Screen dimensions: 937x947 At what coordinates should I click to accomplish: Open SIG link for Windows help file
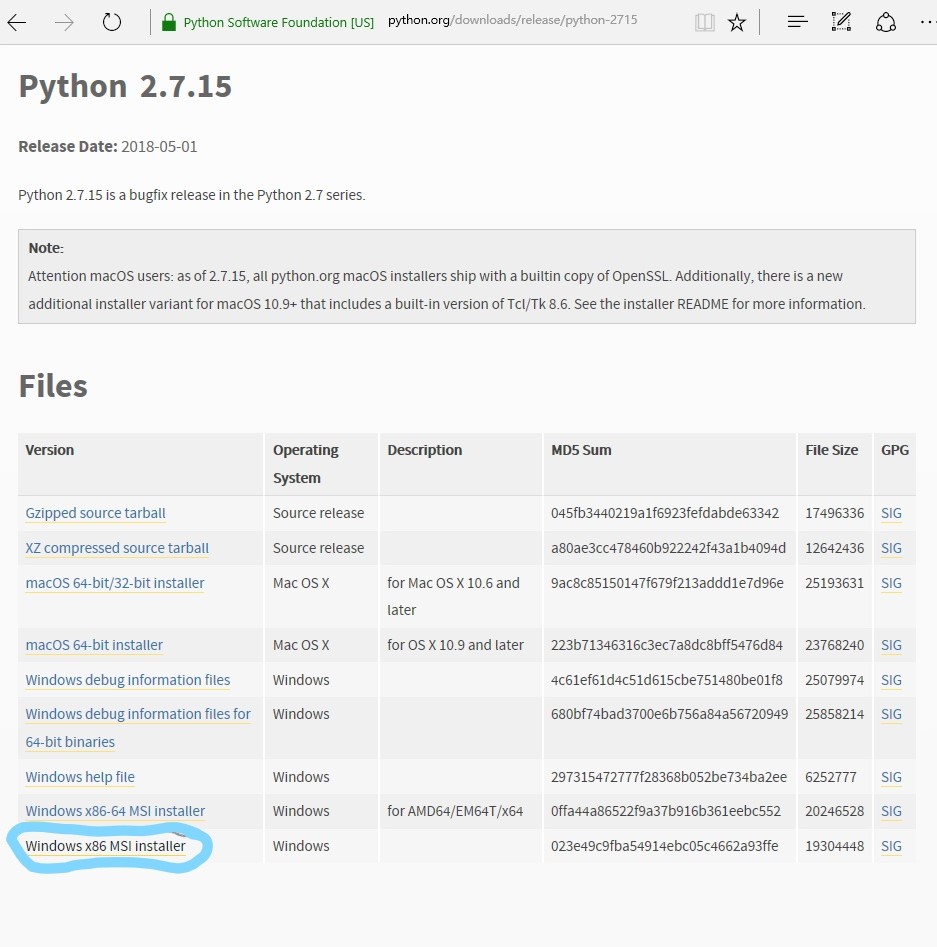(891, 777)
